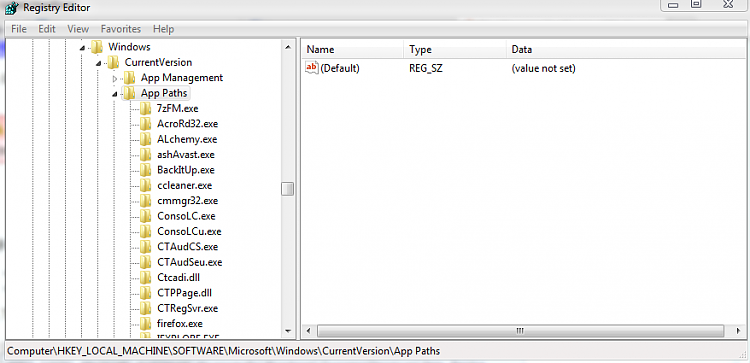
Task: Click the ashAvast.exe folder icon
Action: pyautogui.click(x=145, y=154)
